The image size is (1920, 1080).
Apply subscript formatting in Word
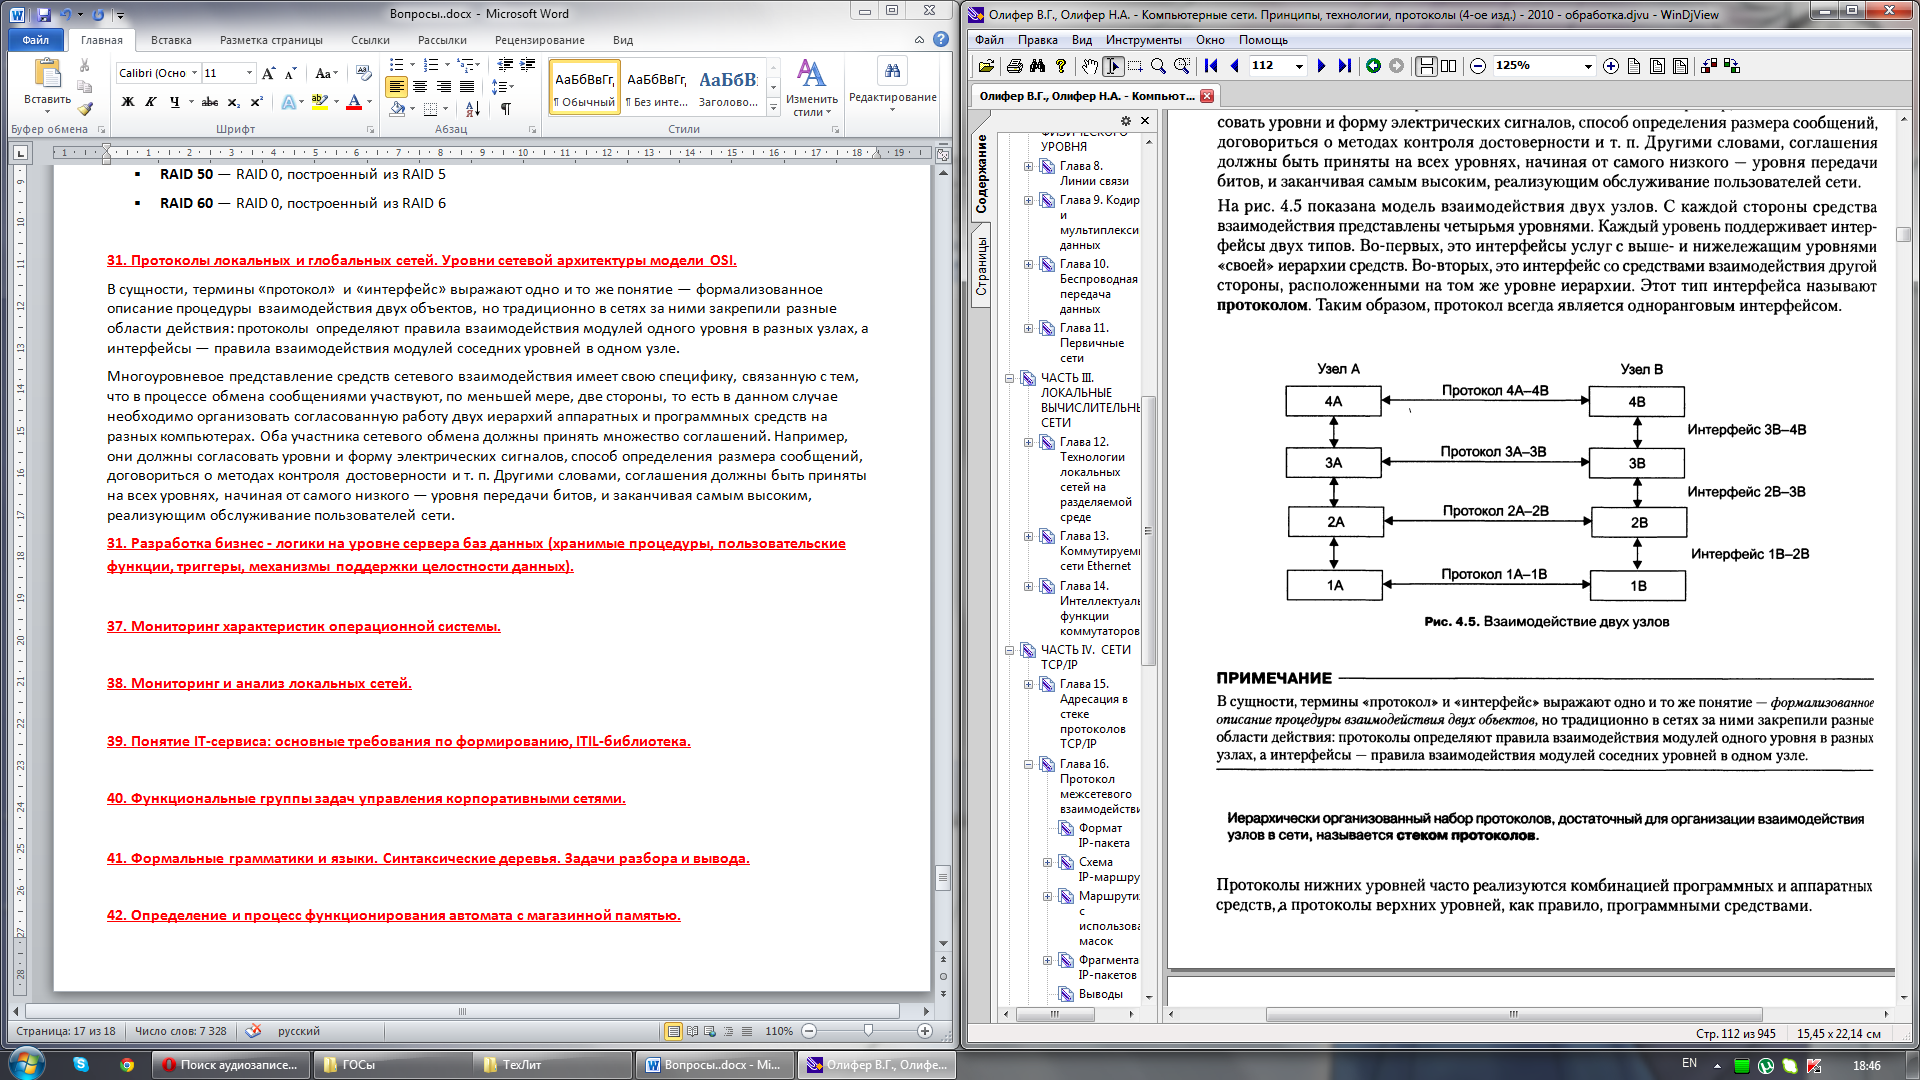click(233, 102)
